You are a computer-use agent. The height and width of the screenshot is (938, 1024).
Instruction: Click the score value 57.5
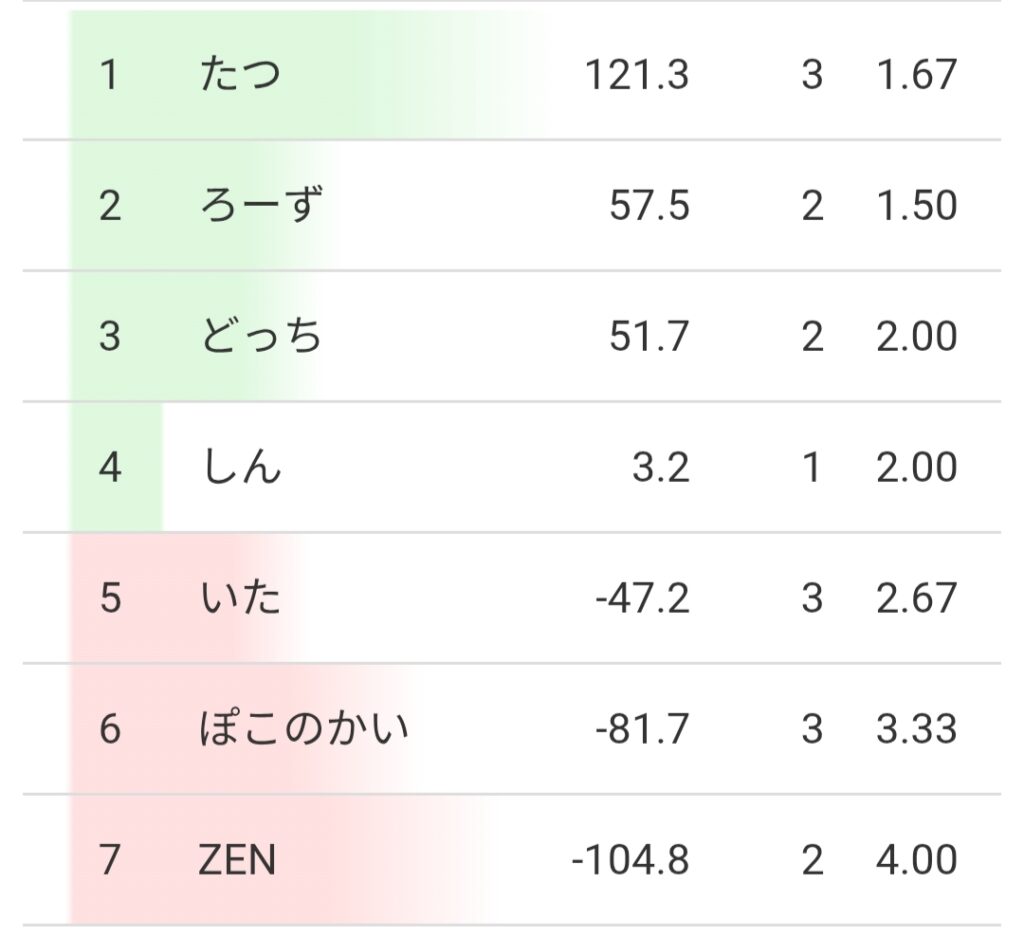tap(649, 206)
